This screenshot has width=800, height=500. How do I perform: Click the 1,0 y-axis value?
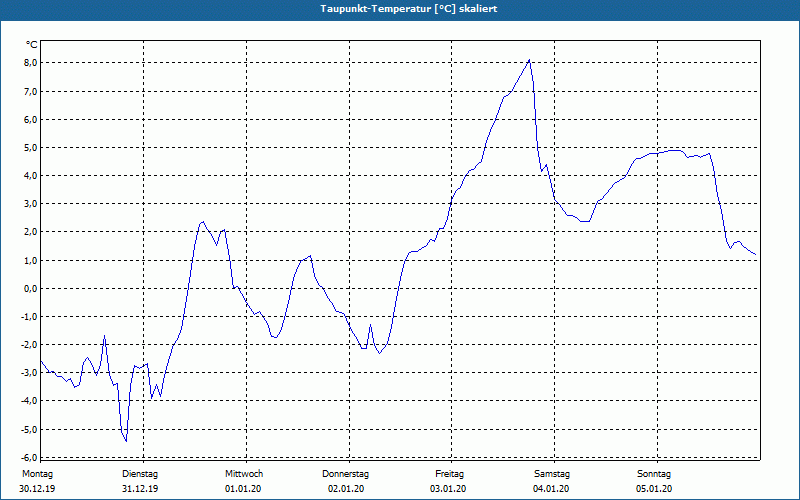30,260
